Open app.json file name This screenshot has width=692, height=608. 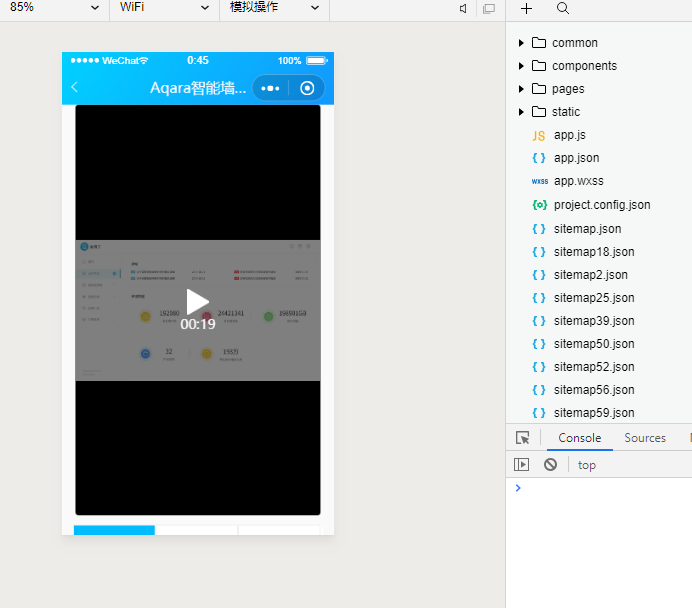(x=576, y=158)
